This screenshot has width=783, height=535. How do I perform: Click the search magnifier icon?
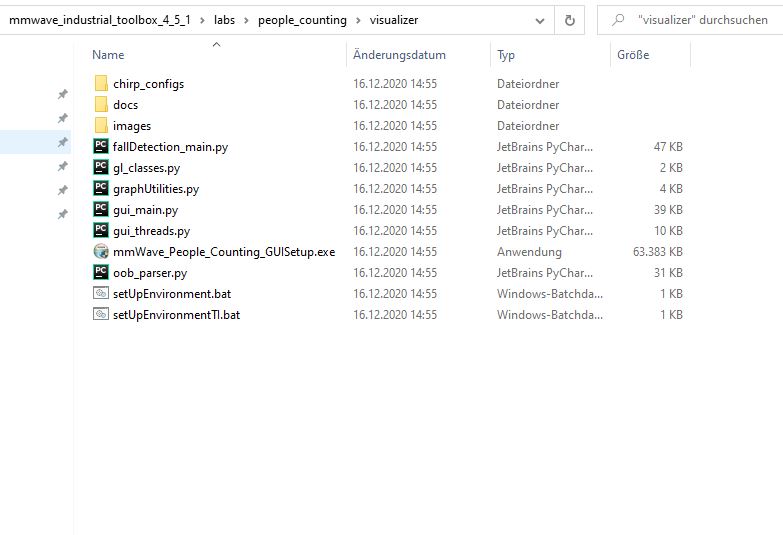618,20
